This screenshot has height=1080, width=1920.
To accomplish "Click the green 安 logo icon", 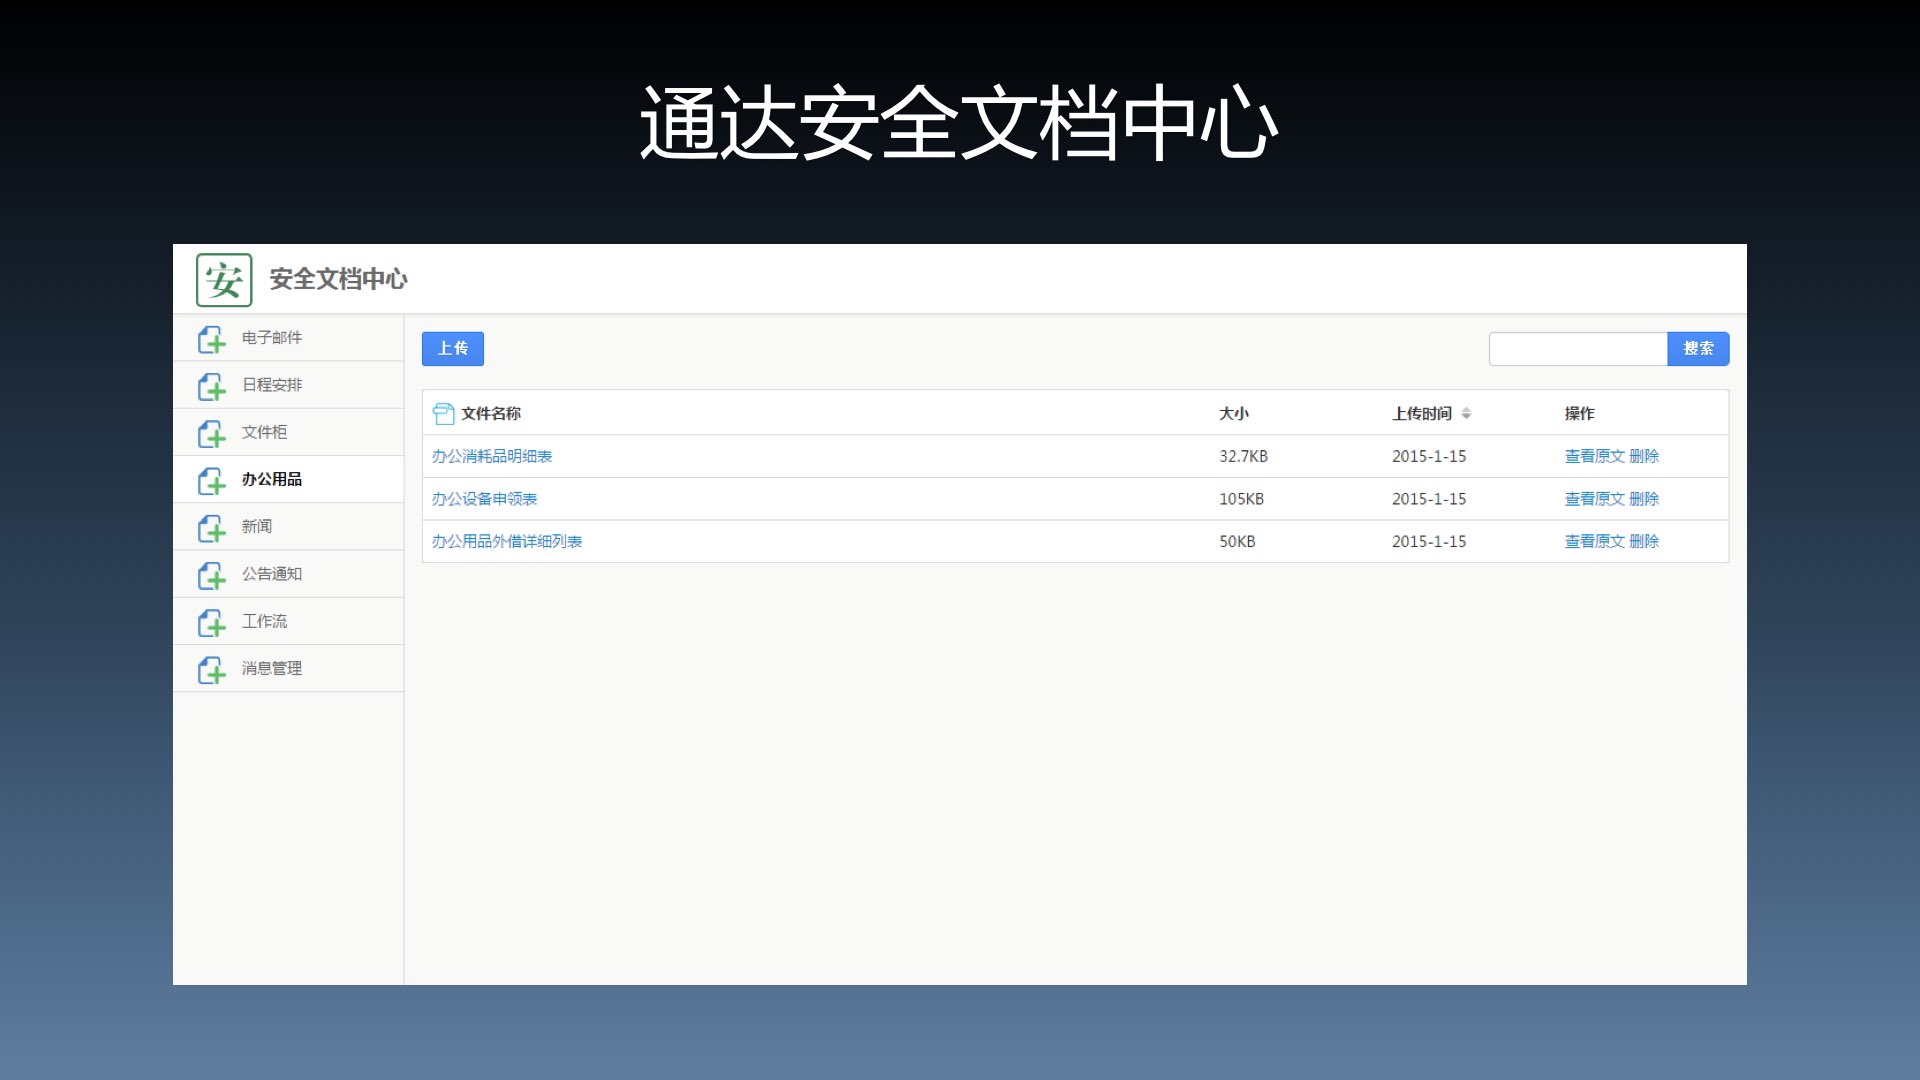I will tap(224, 280).
